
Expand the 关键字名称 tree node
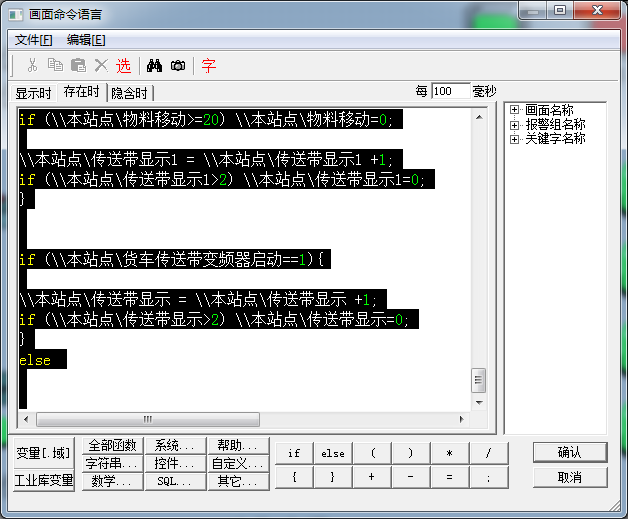click(515, 139)
